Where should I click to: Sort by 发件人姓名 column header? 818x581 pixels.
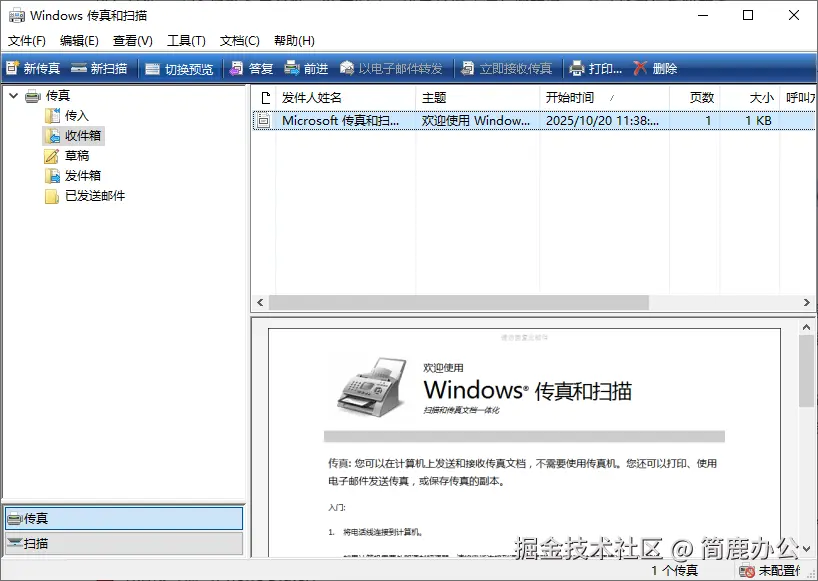tap(346, 98)
